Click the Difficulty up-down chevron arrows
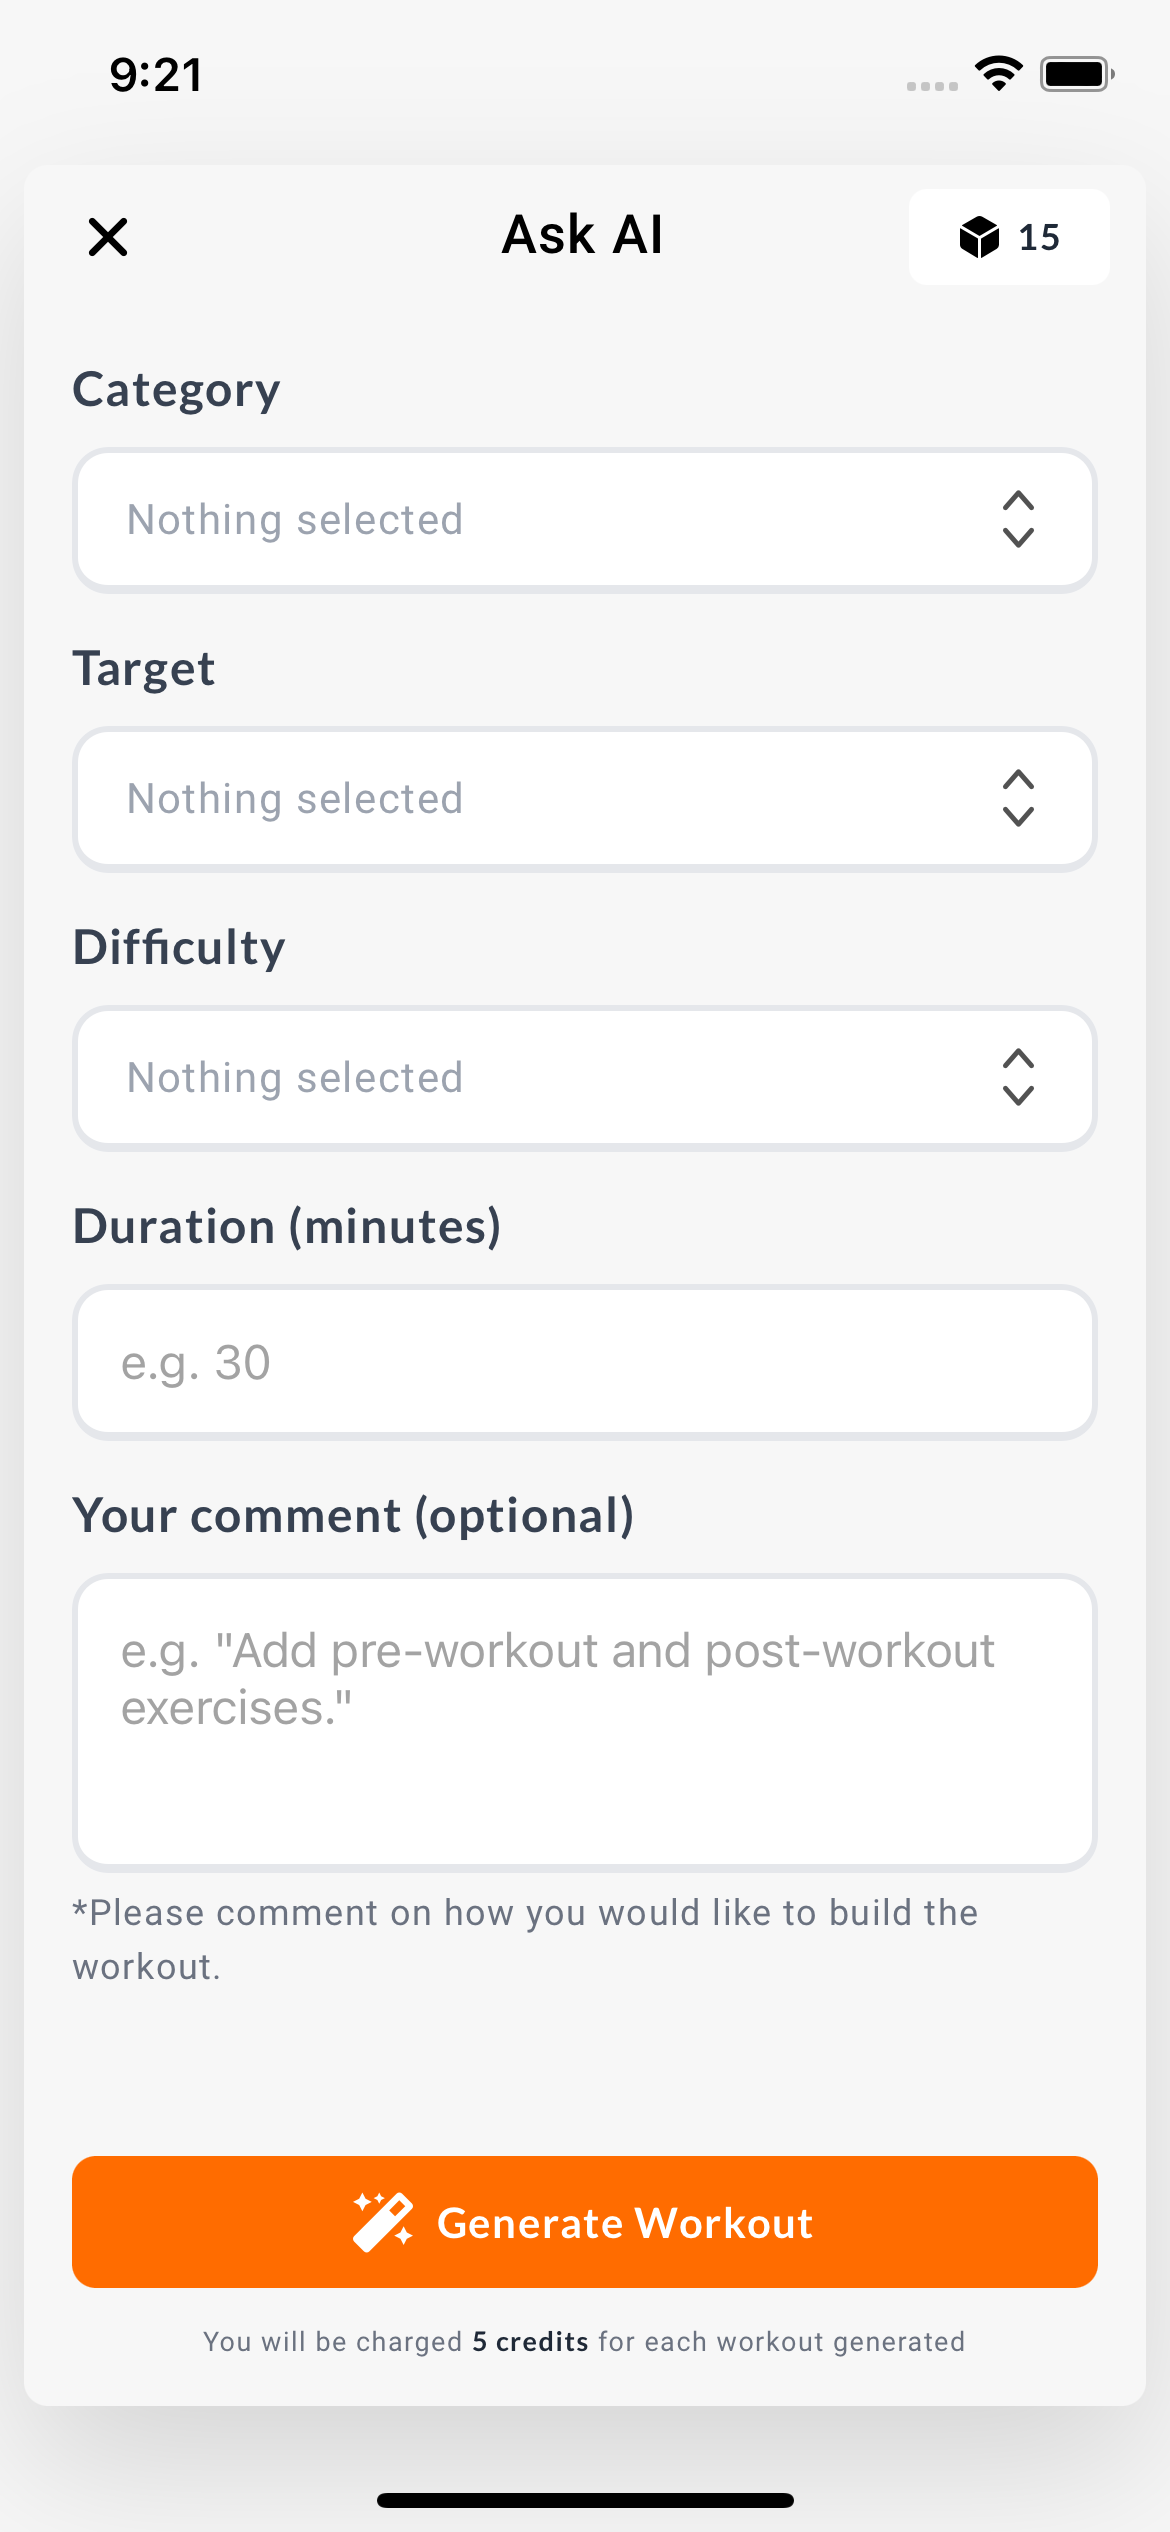This screenshot has width=1170, height=2532. (x=1018, y=1077)
